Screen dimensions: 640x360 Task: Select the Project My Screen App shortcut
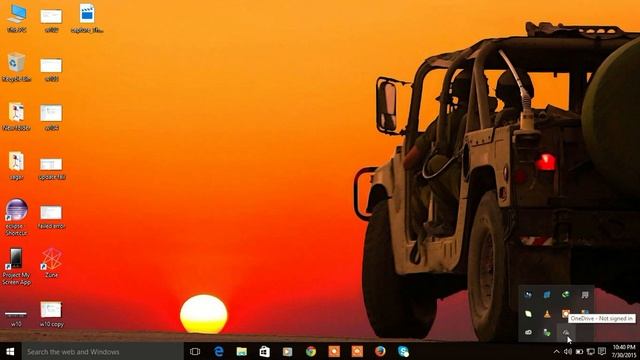(x=16, y=267)
